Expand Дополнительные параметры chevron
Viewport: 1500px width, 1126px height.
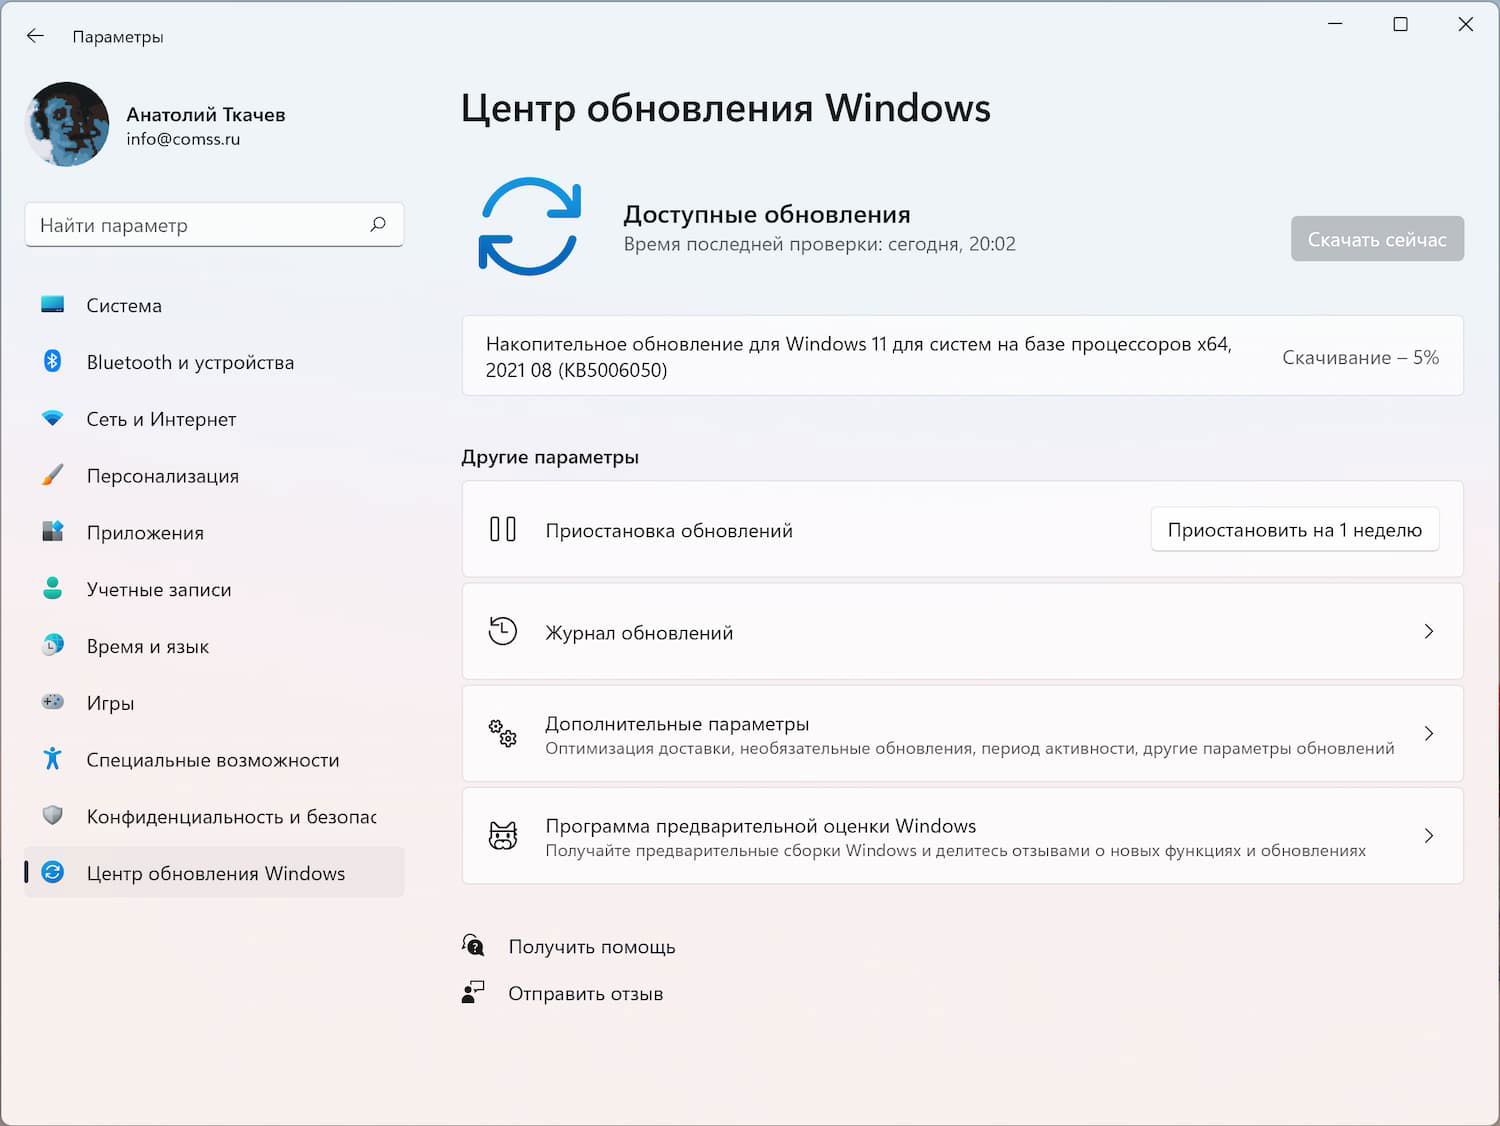(1428, 733)
